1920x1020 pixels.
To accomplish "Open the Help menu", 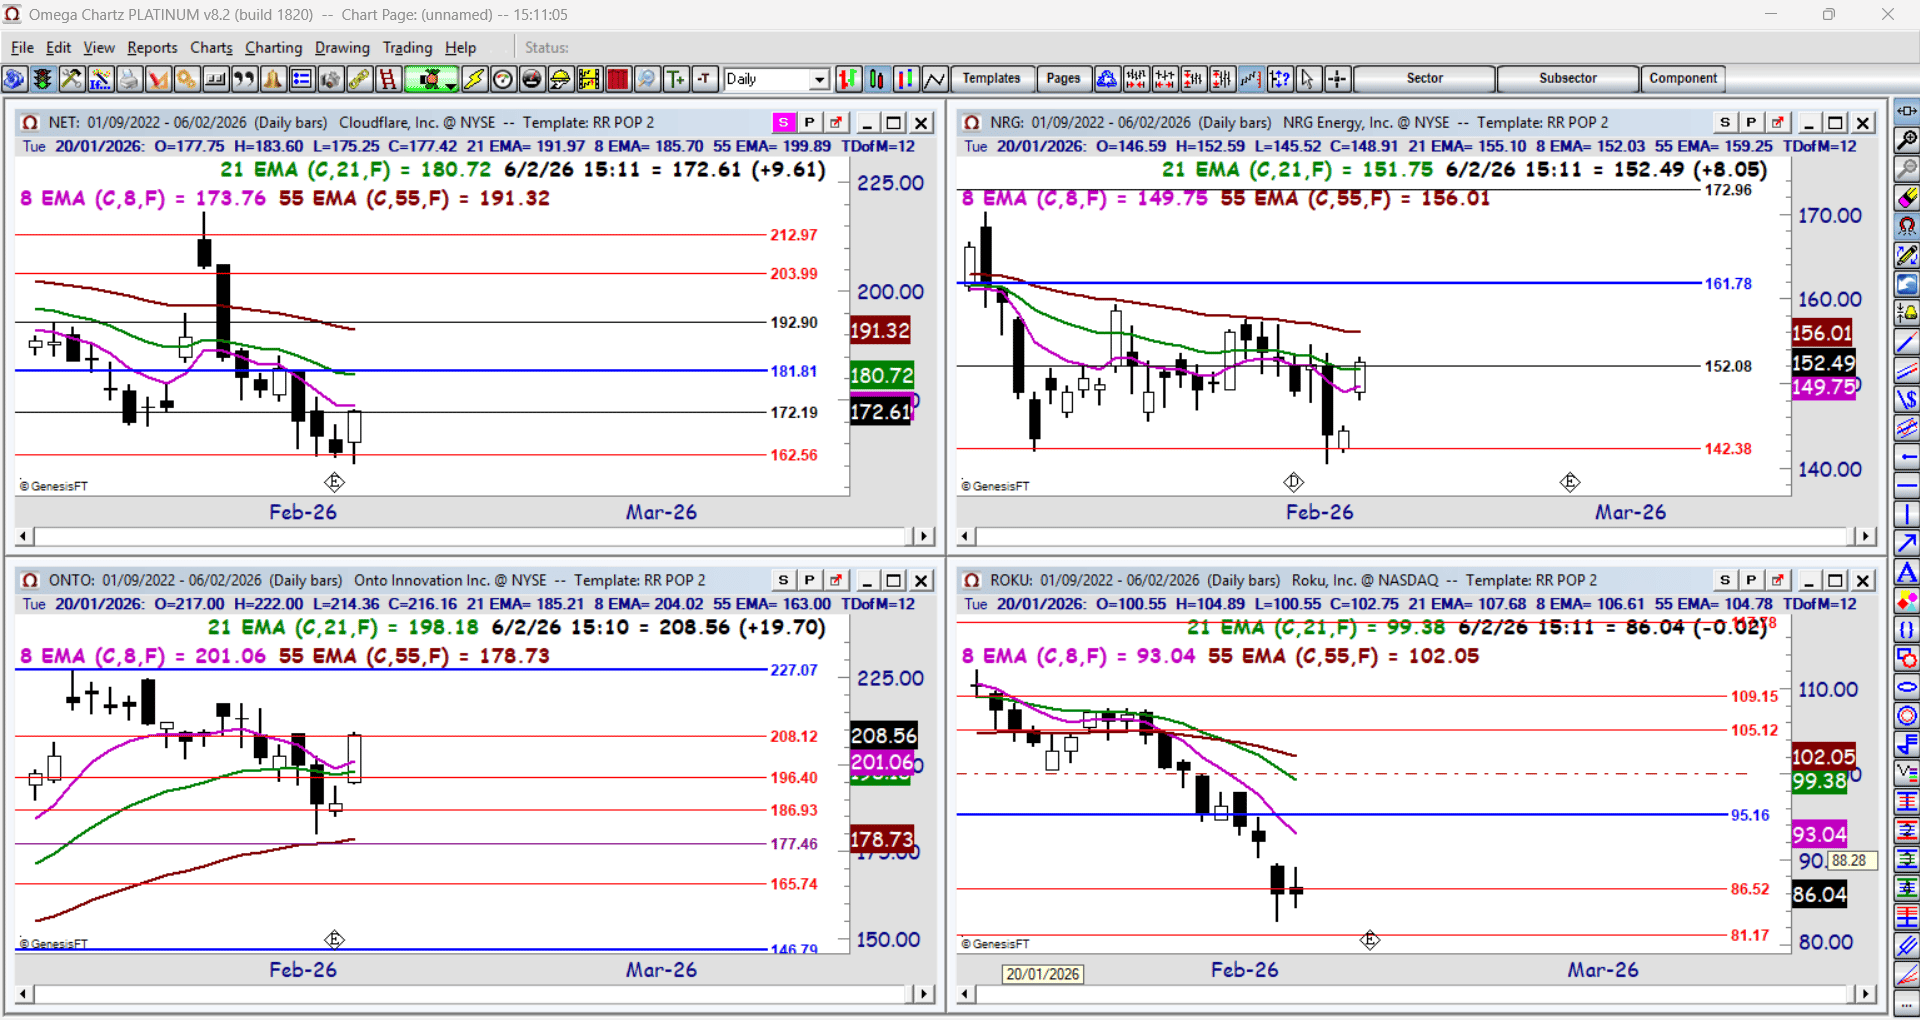I will 460,47.
